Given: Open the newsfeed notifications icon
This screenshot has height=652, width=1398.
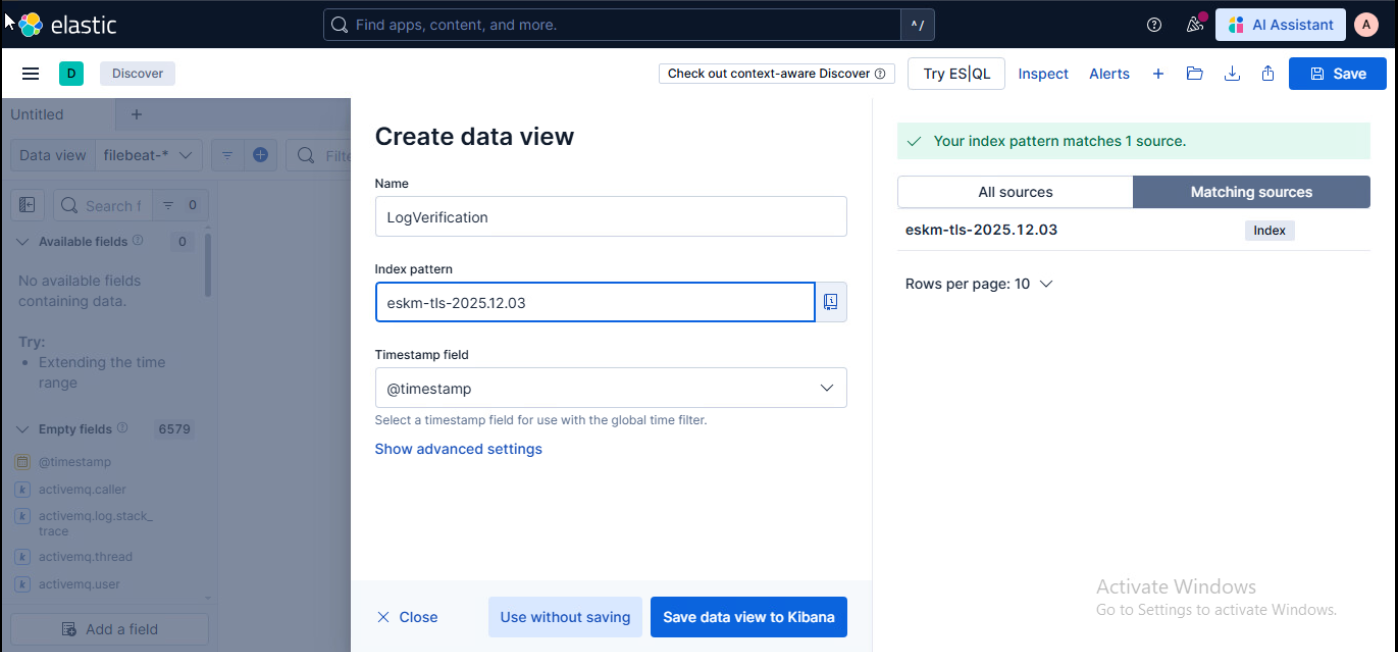Looking at the screenshot, I should coord(1195,25).
